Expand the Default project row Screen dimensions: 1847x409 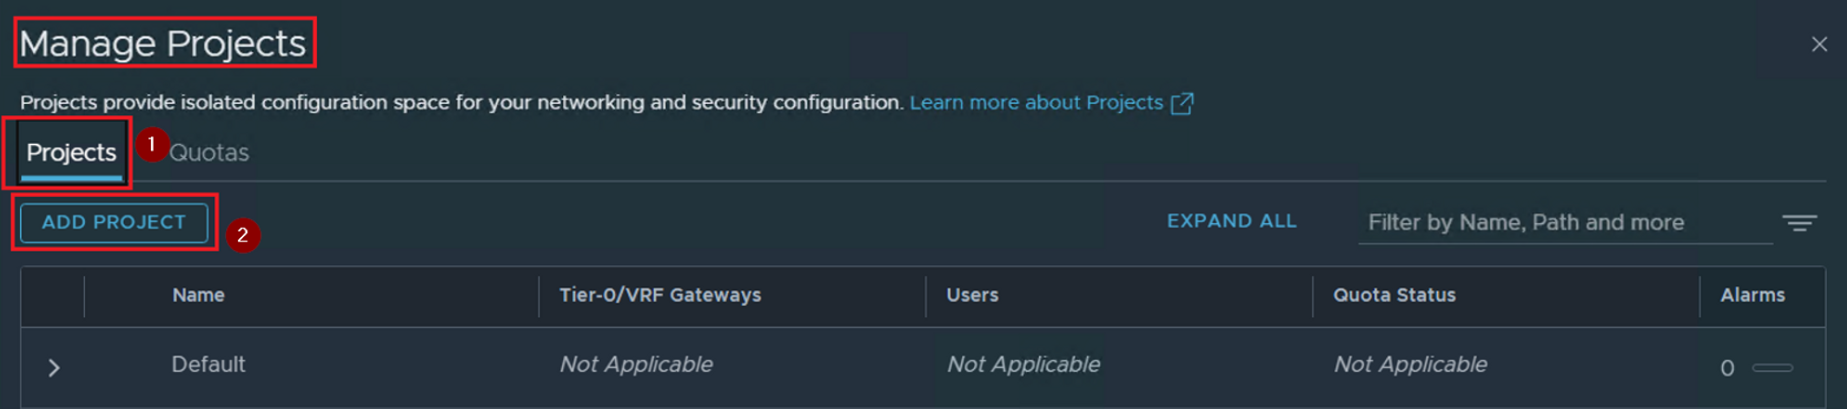(55, 368)
